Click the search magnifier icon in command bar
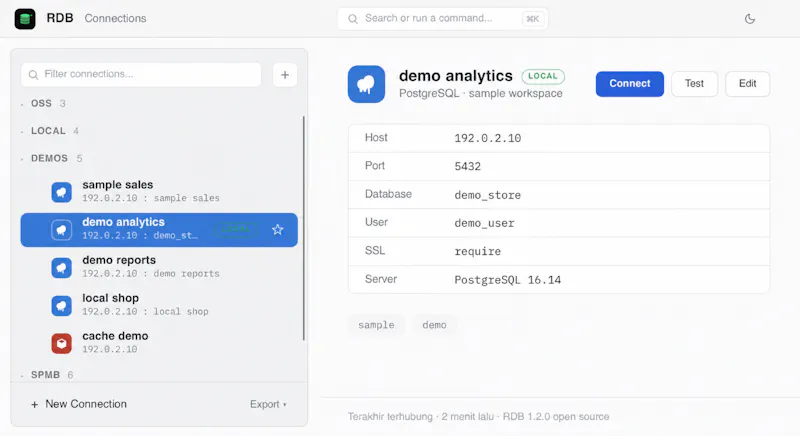This screenshot has width=800, height=436. pyautogui.click(x=353, y=19)
